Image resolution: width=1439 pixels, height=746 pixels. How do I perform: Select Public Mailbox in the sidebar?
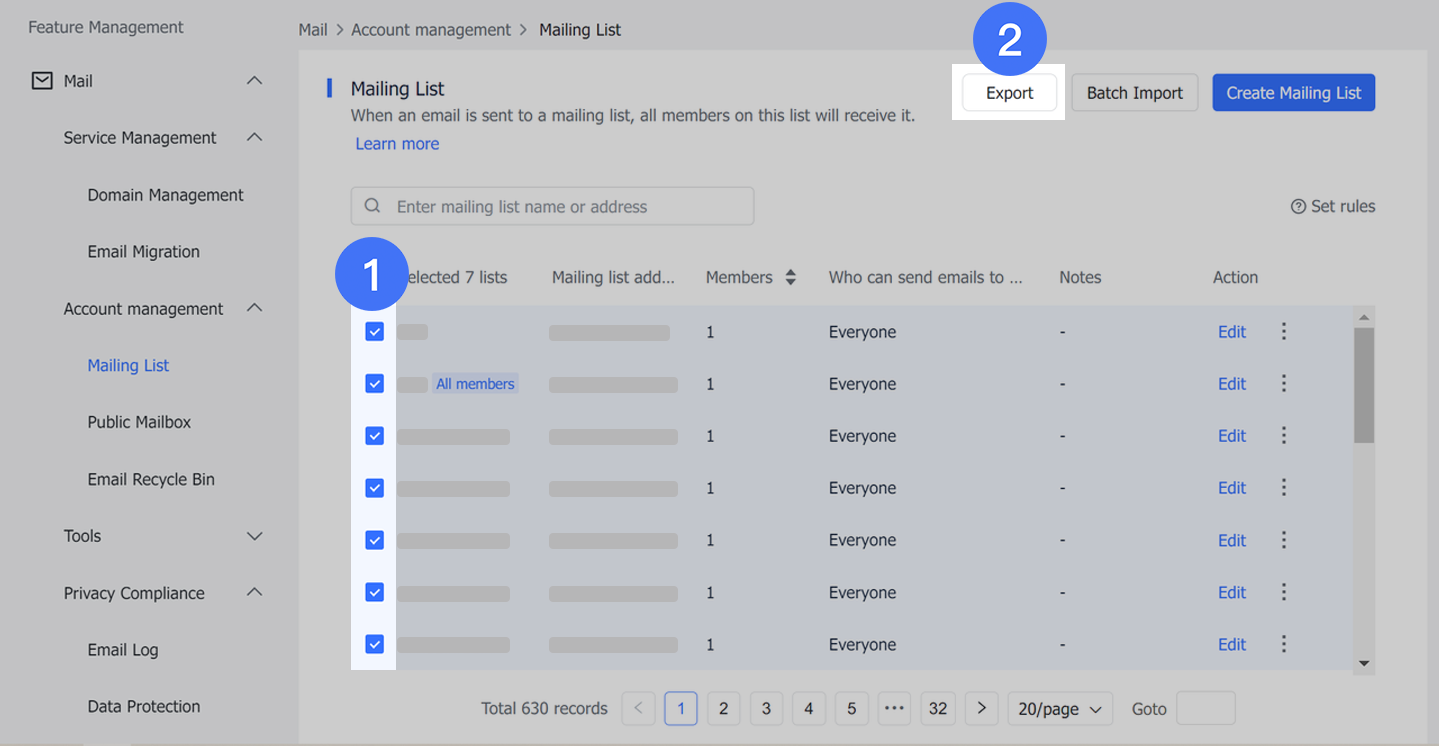(138, 421)
